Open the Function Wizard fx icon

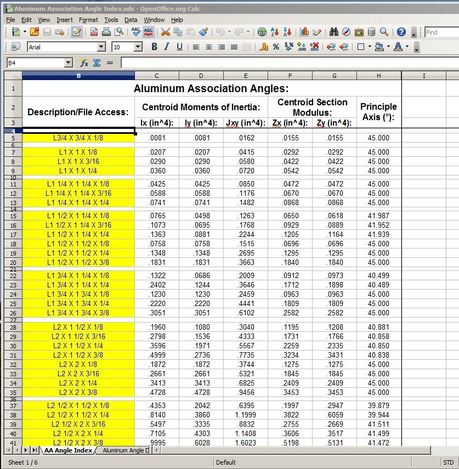click(84, 63)
